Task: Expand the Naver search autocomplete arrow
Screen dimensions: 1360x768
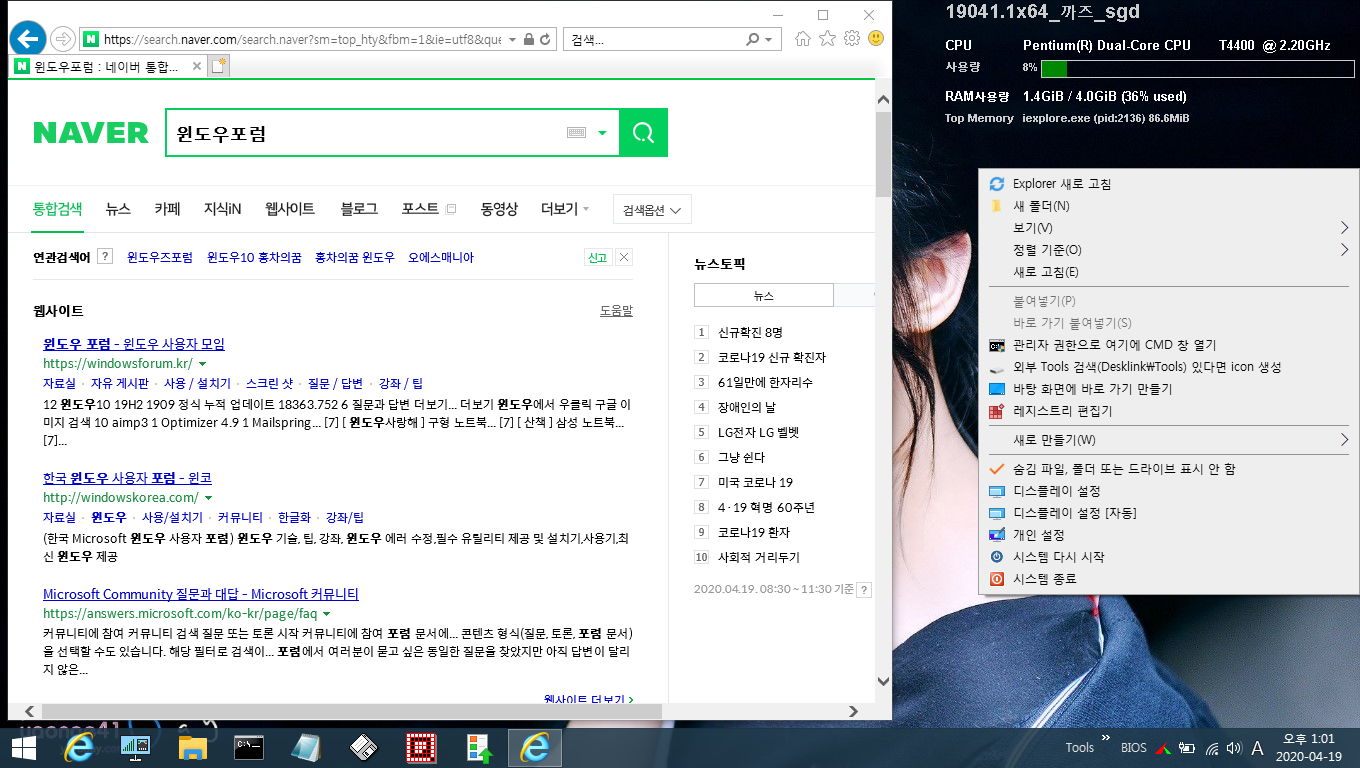Action: point(602,133)
